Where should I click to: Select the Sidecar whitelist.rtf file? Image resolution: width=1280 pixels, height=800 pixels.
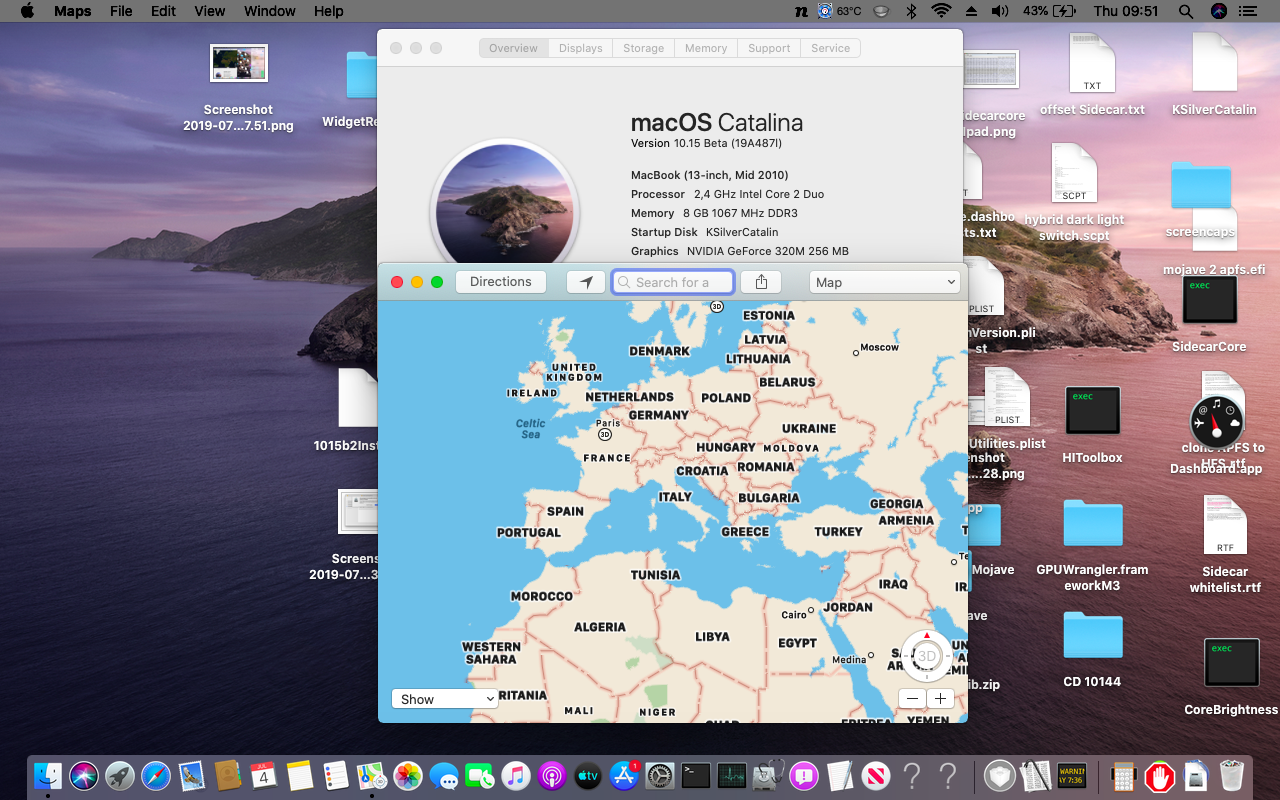[1225, 527]
